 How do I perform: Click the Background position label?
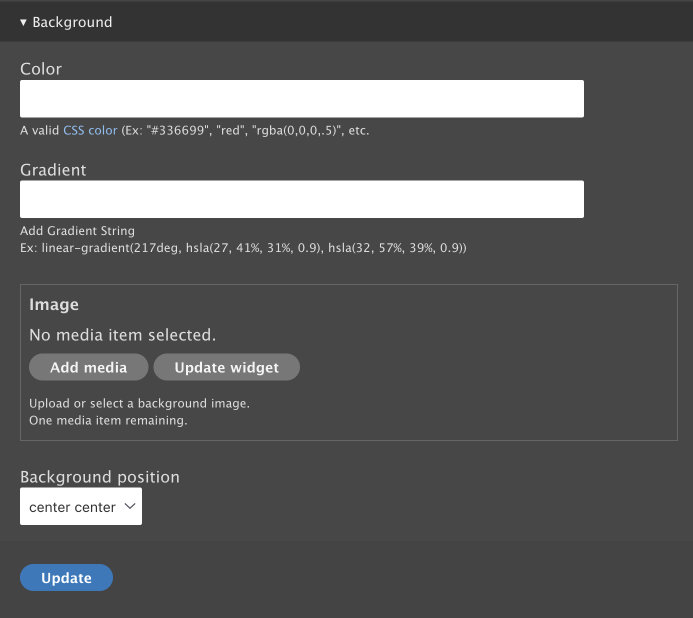[x=100, y=477]
